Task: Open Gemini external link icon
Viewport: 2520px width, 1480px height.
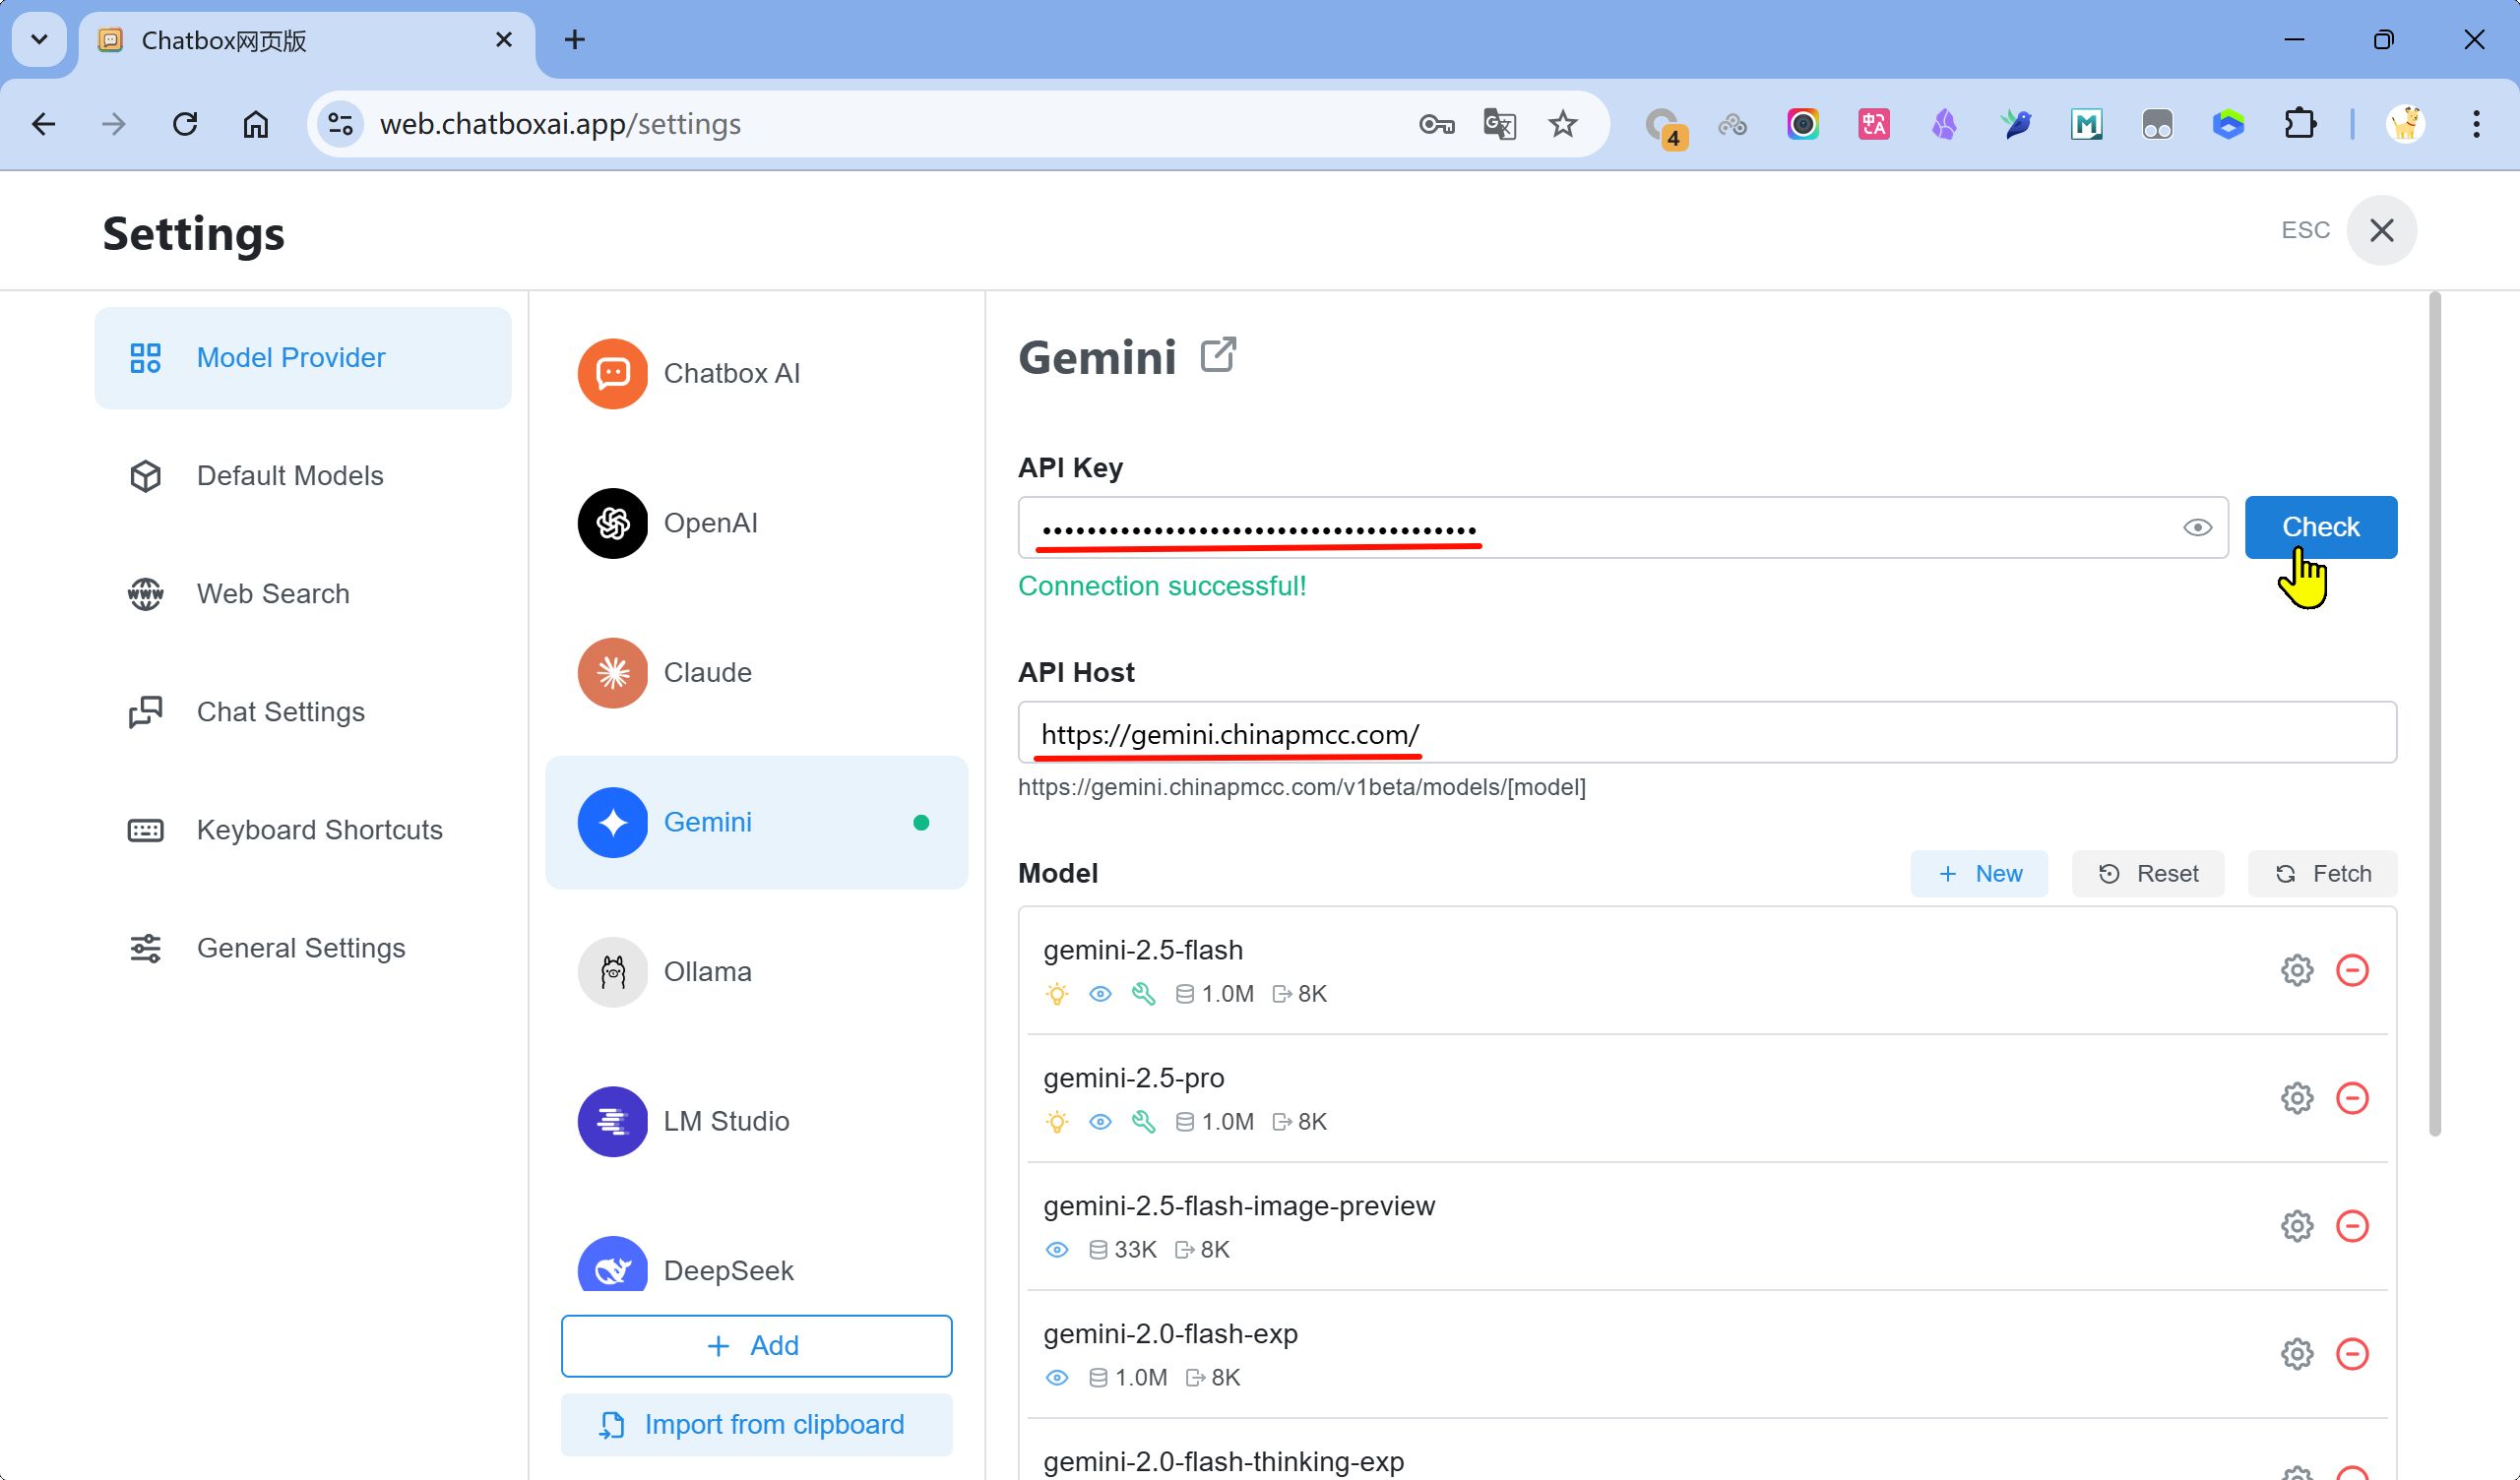Action: (x=1218, y=355)
